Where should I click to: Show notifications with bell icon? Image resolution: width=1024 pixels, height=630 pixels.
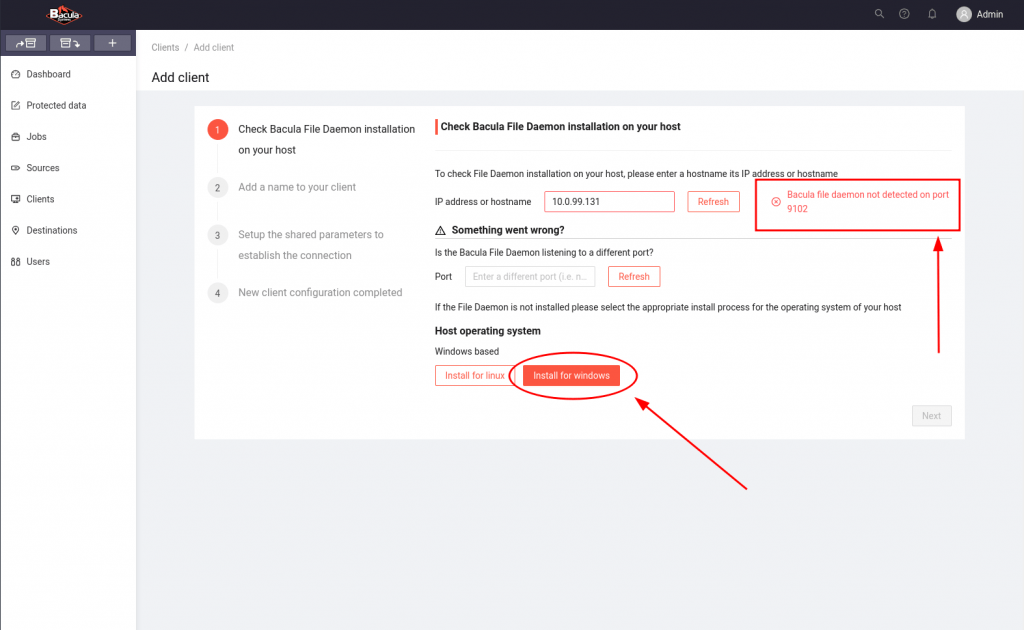(x=932, y=14)
